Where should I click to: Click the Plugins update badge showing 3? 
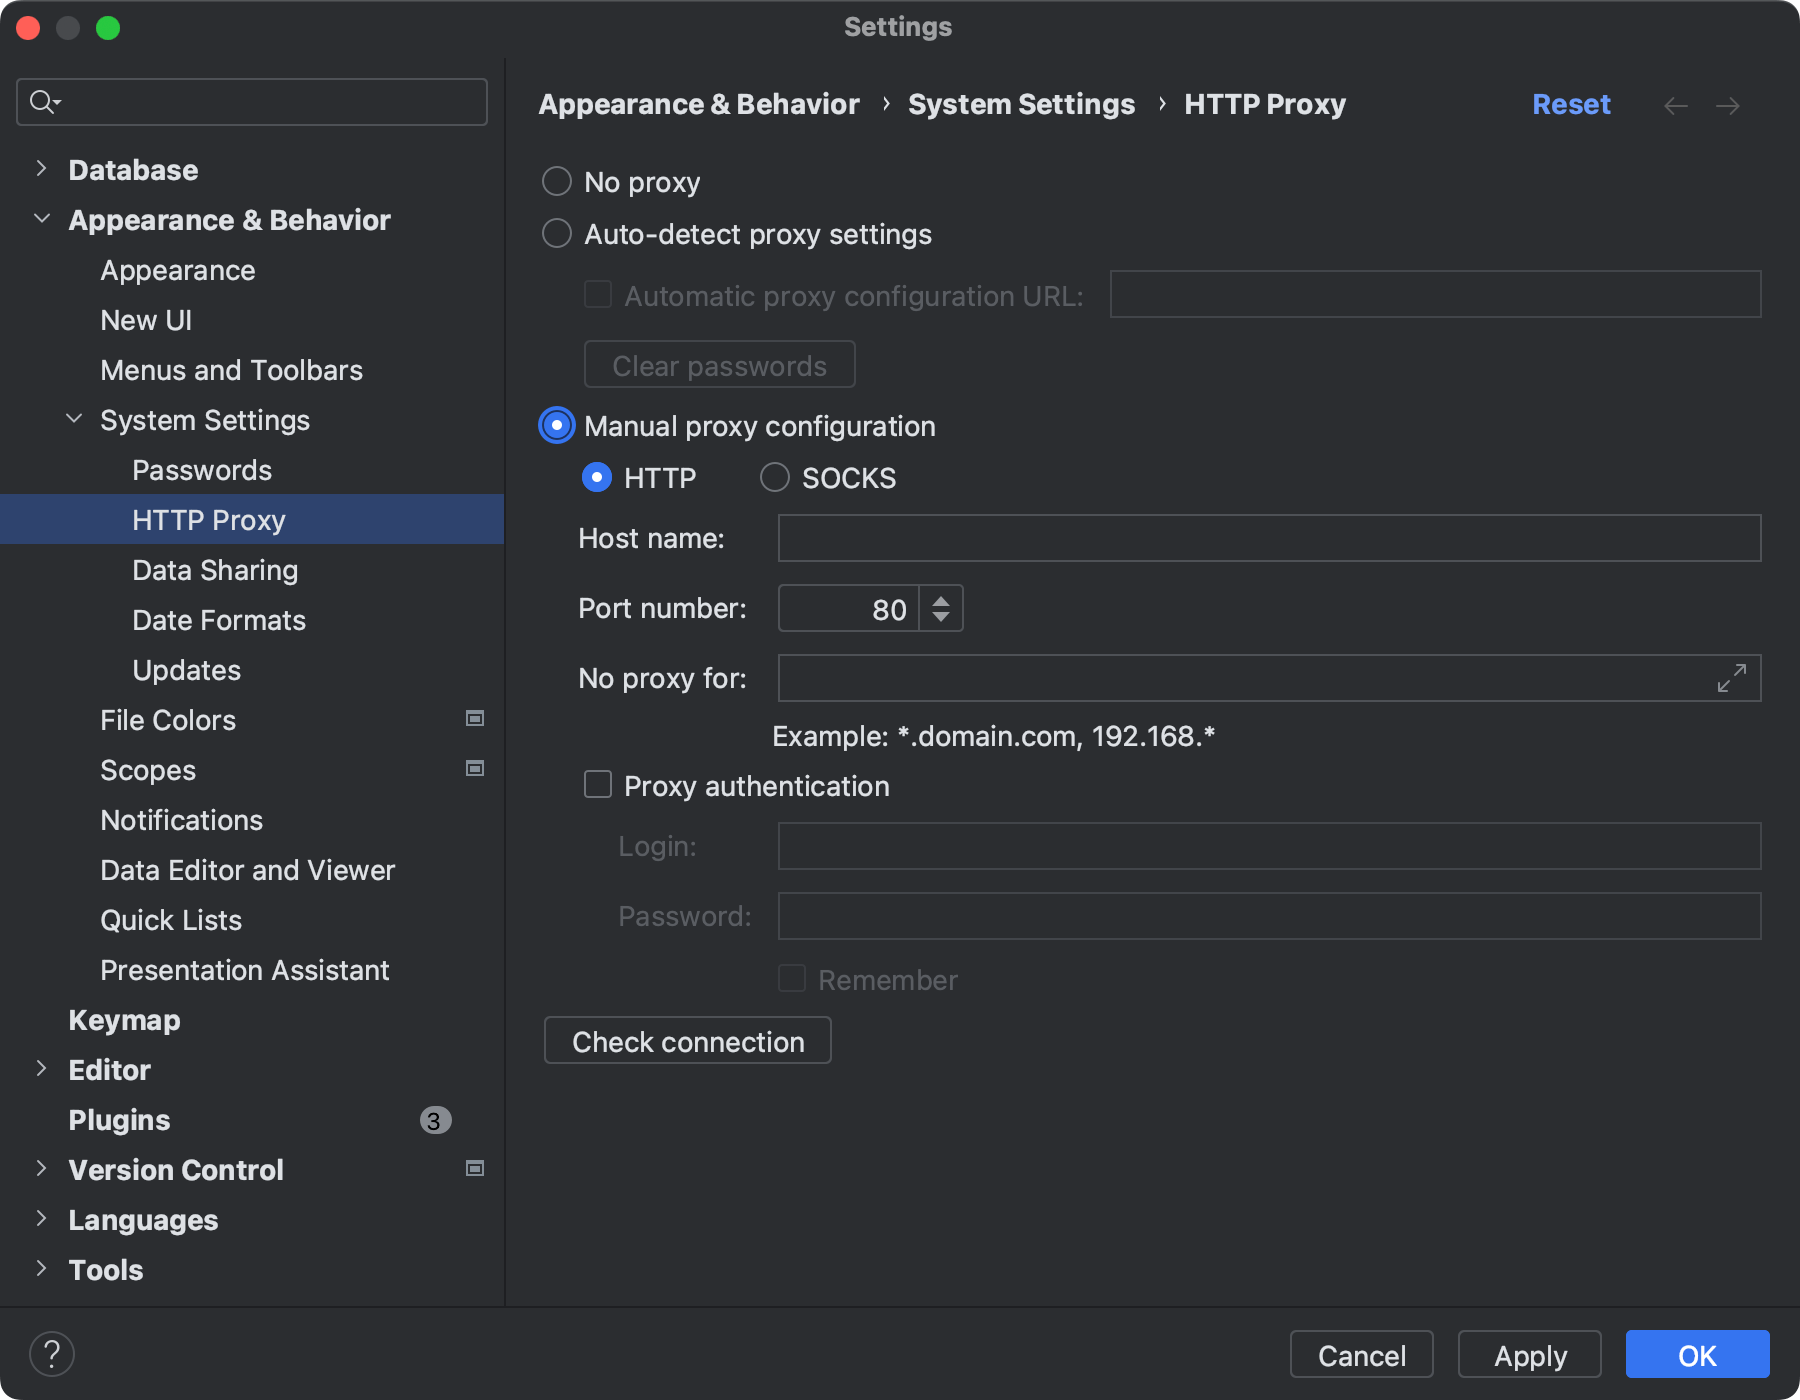click(x=434, y=1120)
